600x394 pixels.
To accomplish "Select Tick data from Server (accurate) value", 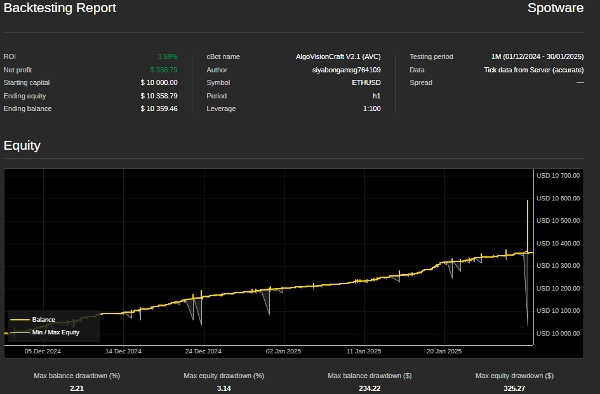I will pos(534,70).
